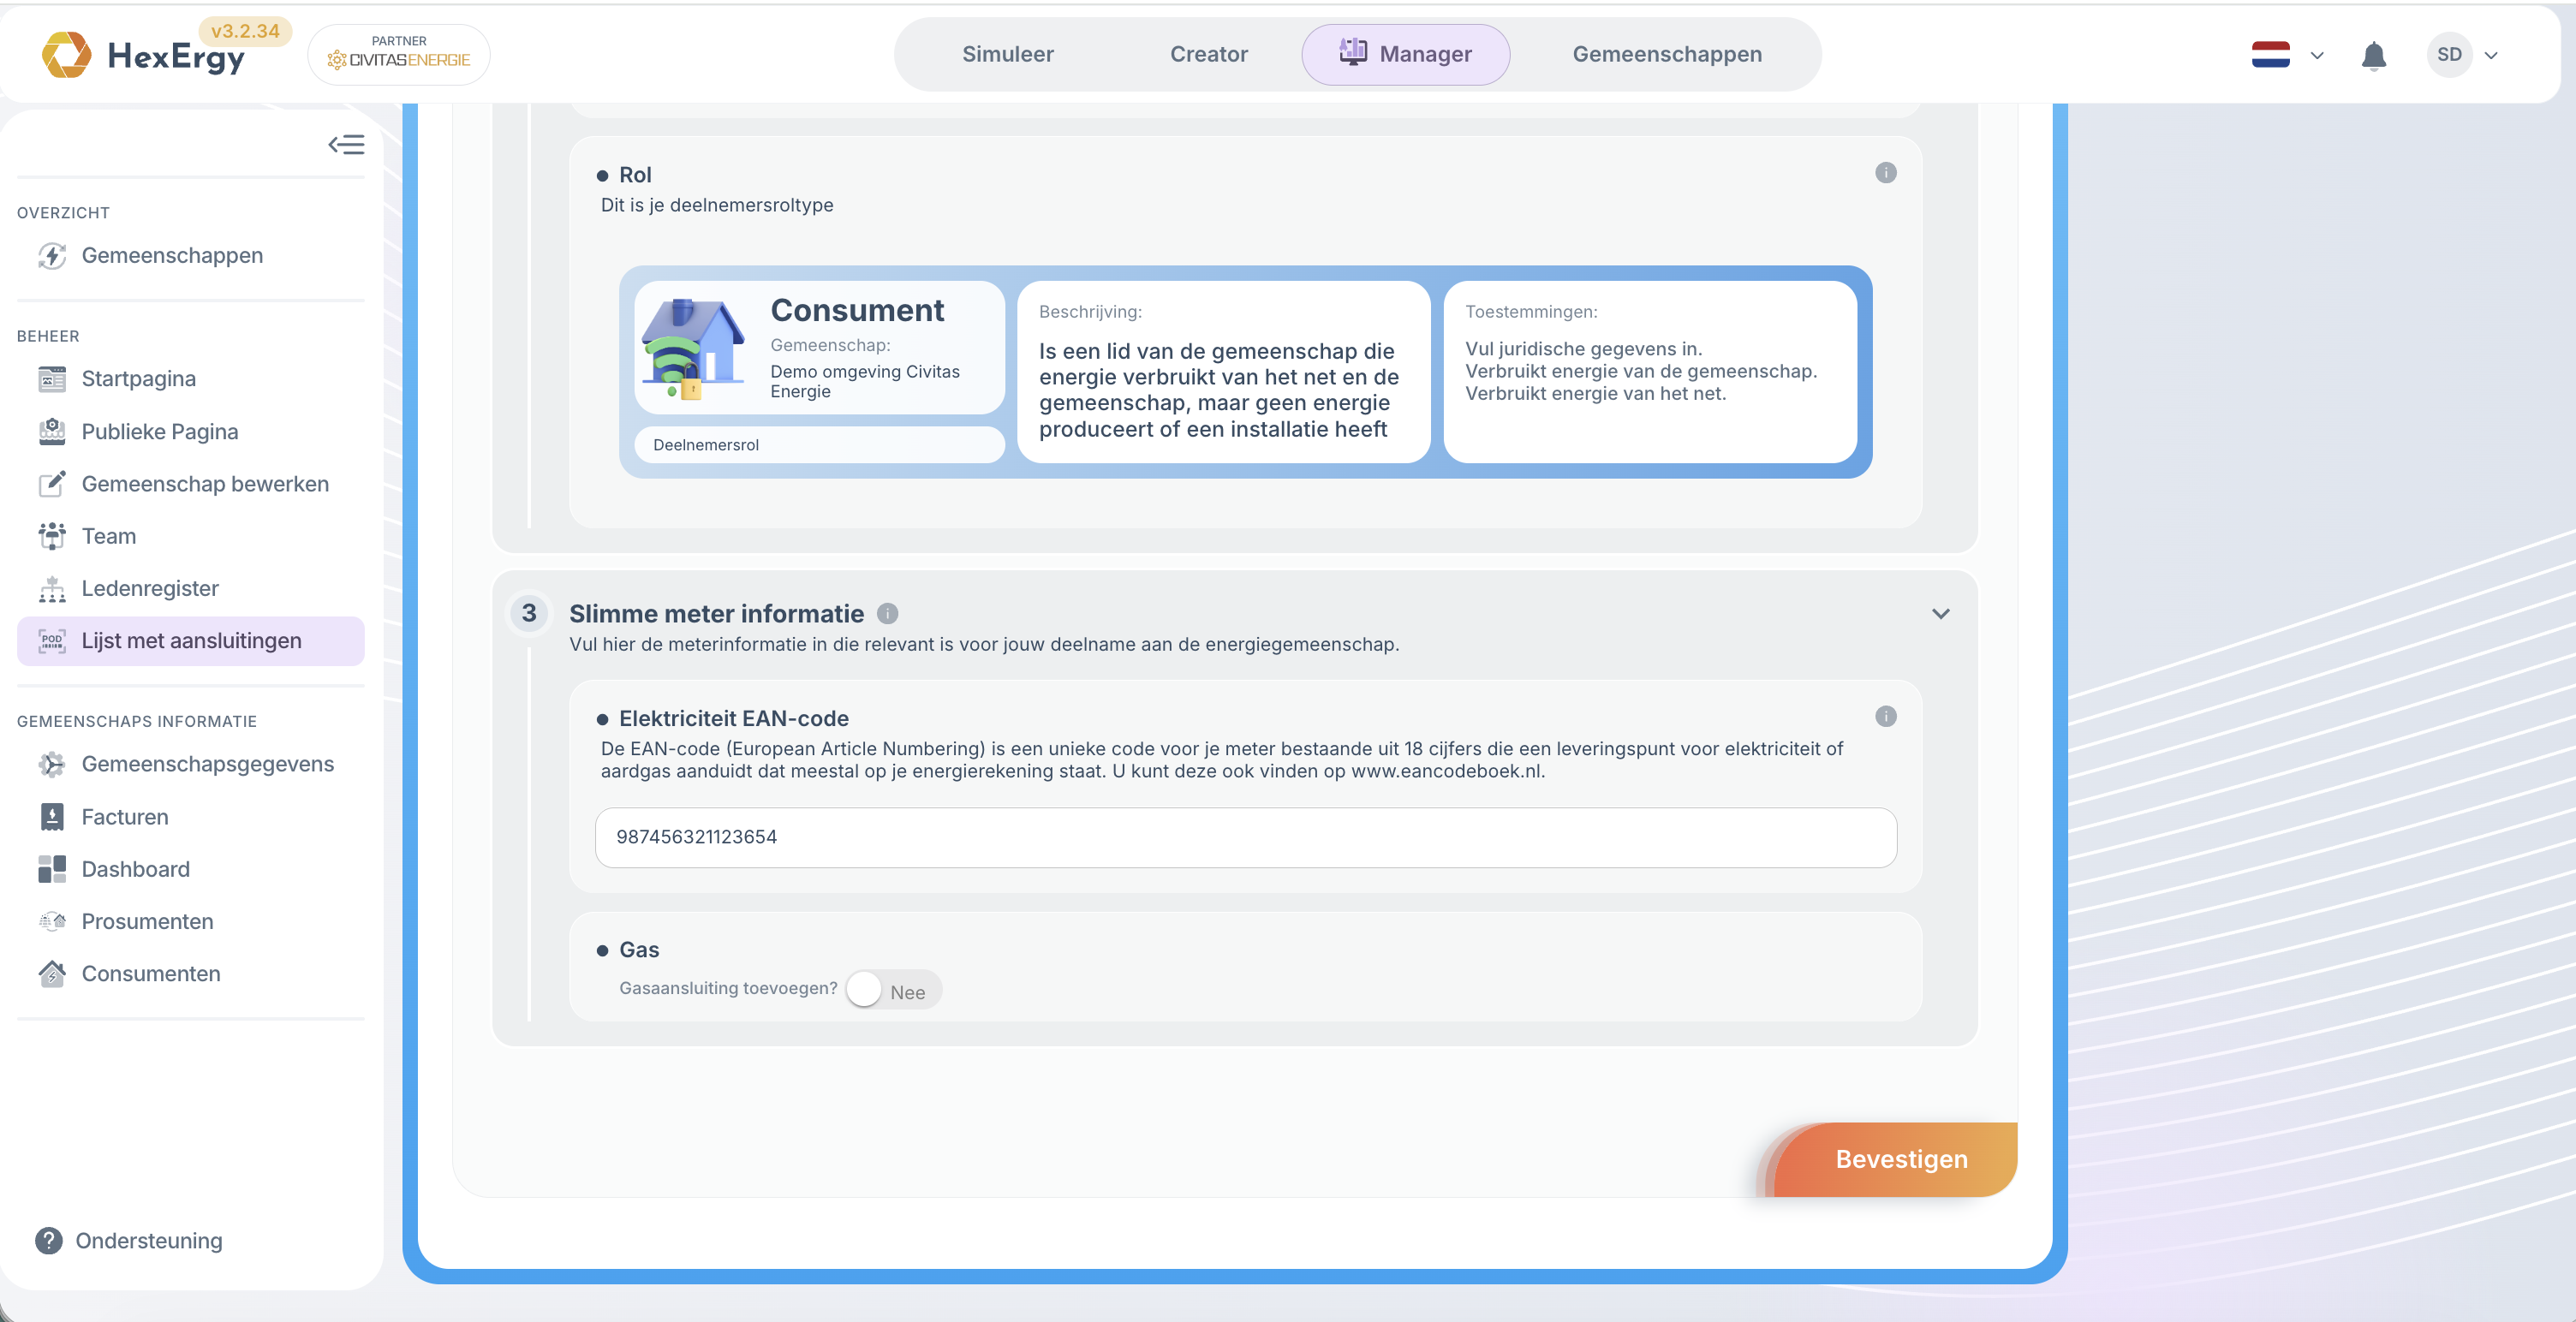This screenshot has height=1322, width=2576.
Task: Collapse the Slimme meter informatie section
Action: [x=1940, y=614]
